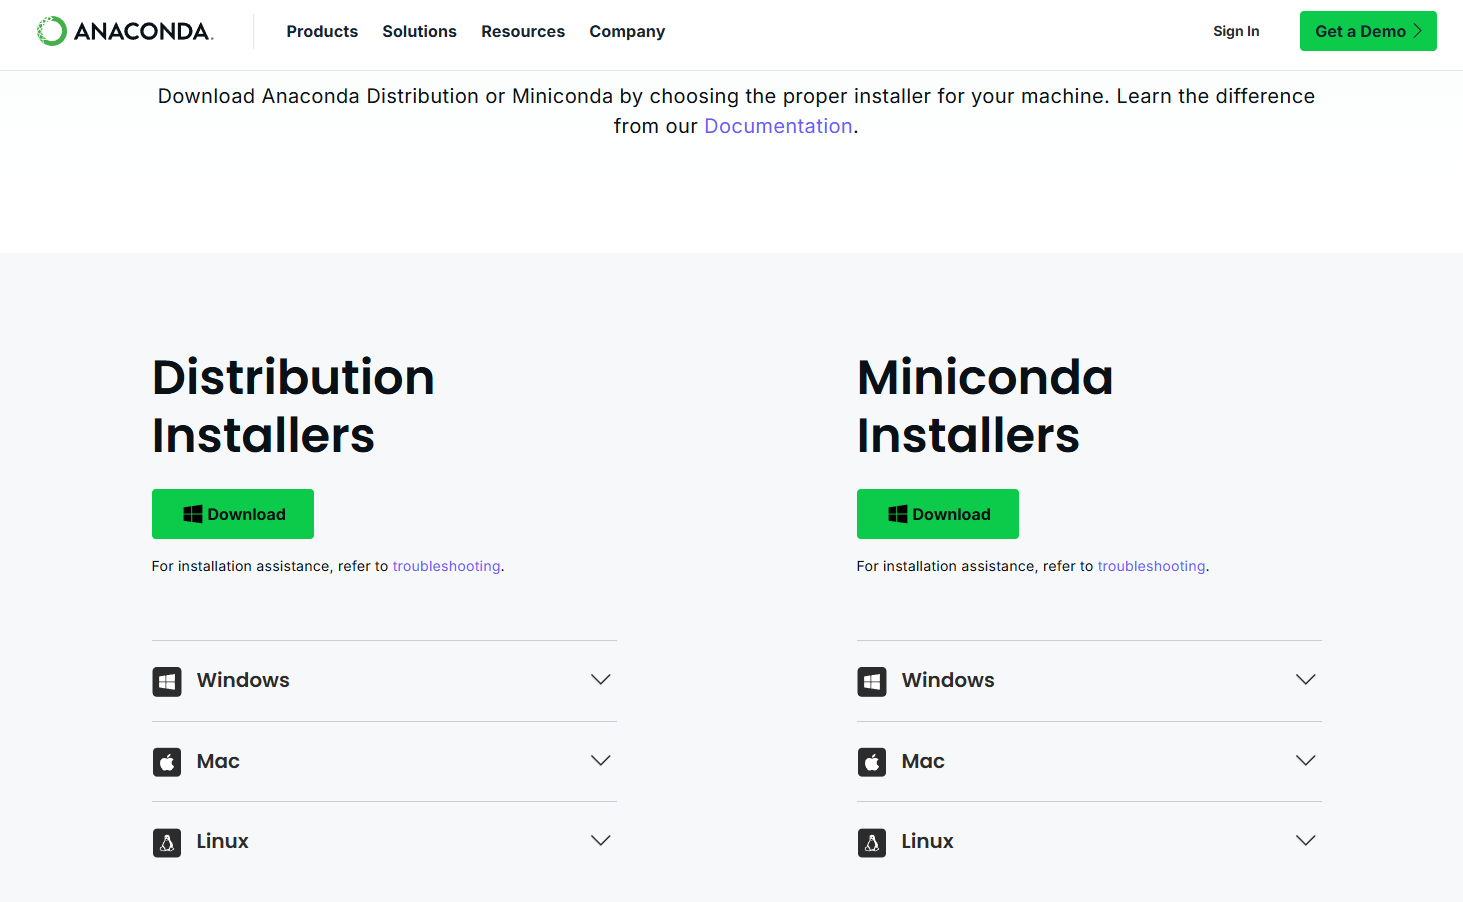Select Linux label under Distribution Installers
The height and width of the screenshot is (902, 1463).
(222, 841)
